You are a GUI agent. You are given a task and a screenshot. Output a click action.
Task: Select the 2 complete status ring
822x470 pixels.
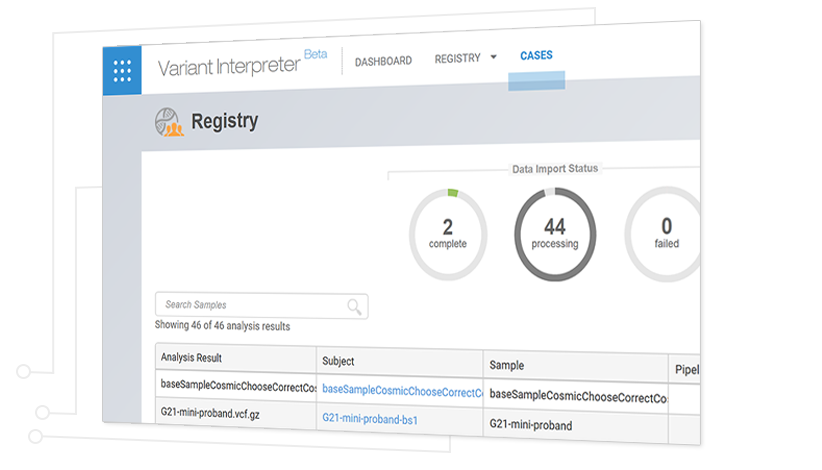pyautogui.click(x=448, y=235)
